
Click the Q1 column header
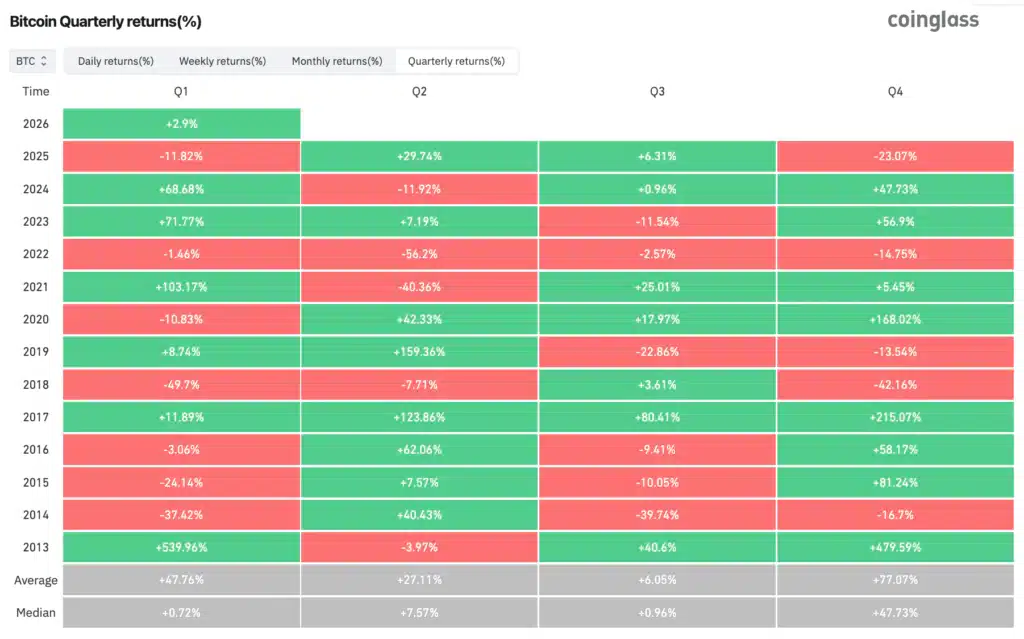181,91
